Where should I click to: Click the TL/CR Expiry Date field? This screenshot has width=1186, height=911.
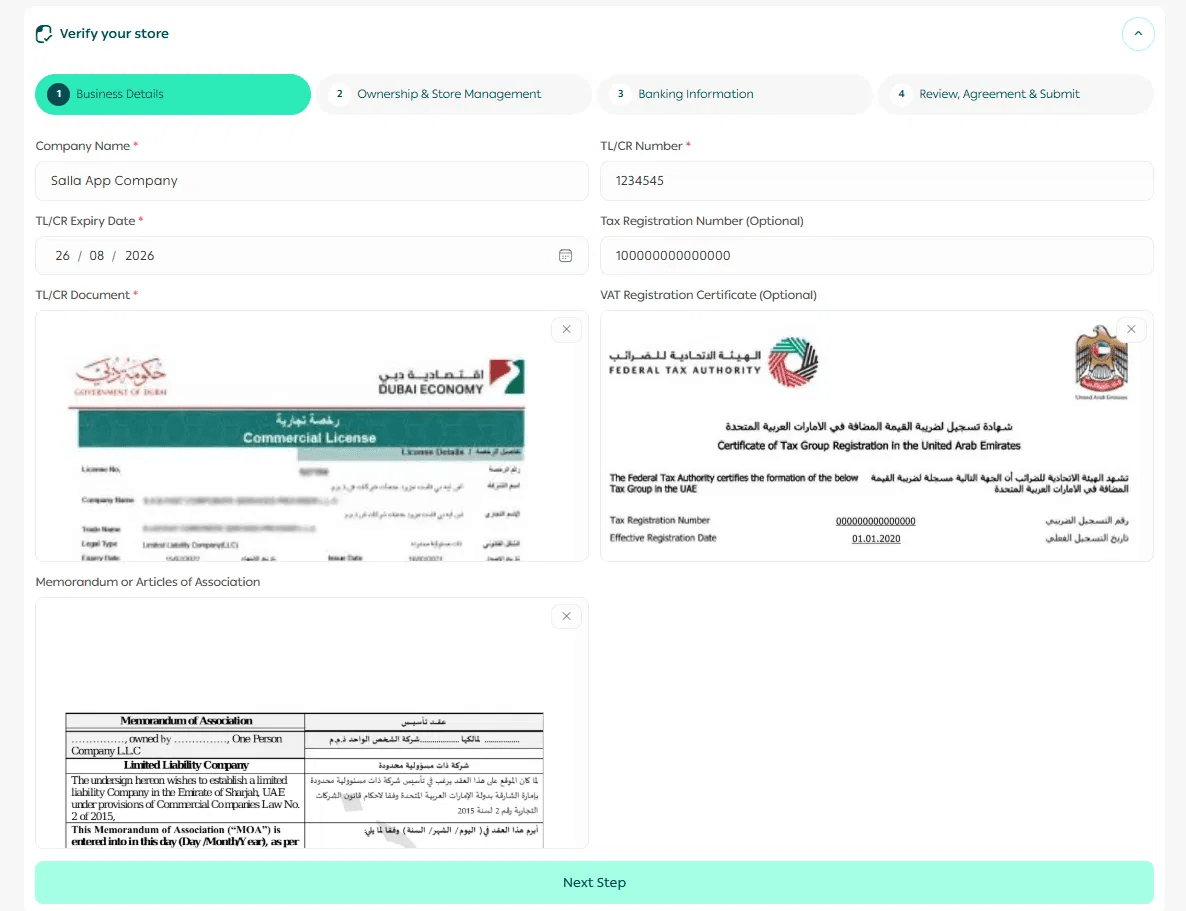(312, 256)
